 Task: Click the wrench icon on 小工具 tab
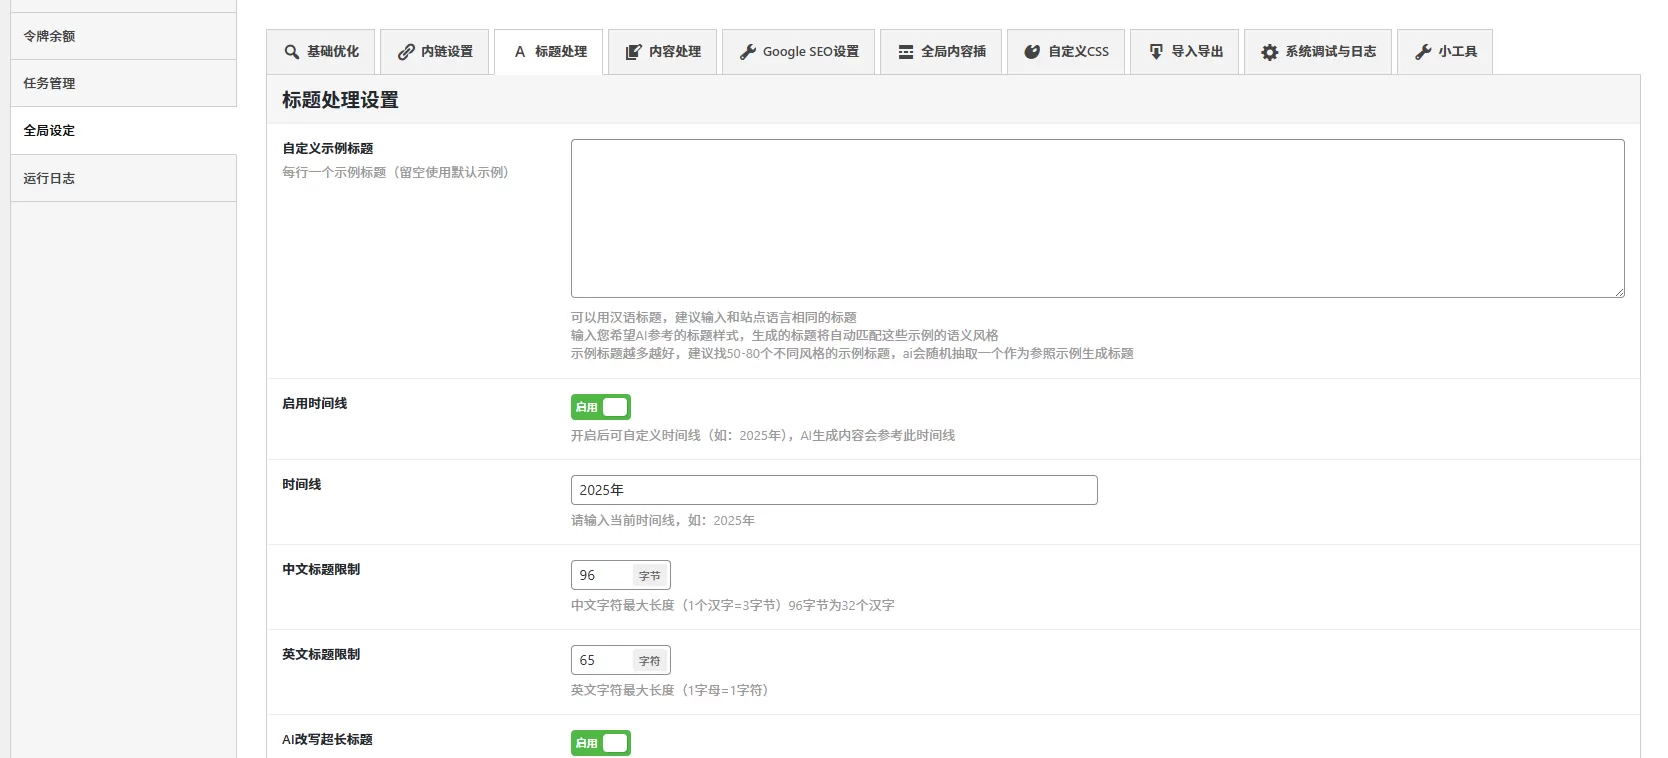1423,52
